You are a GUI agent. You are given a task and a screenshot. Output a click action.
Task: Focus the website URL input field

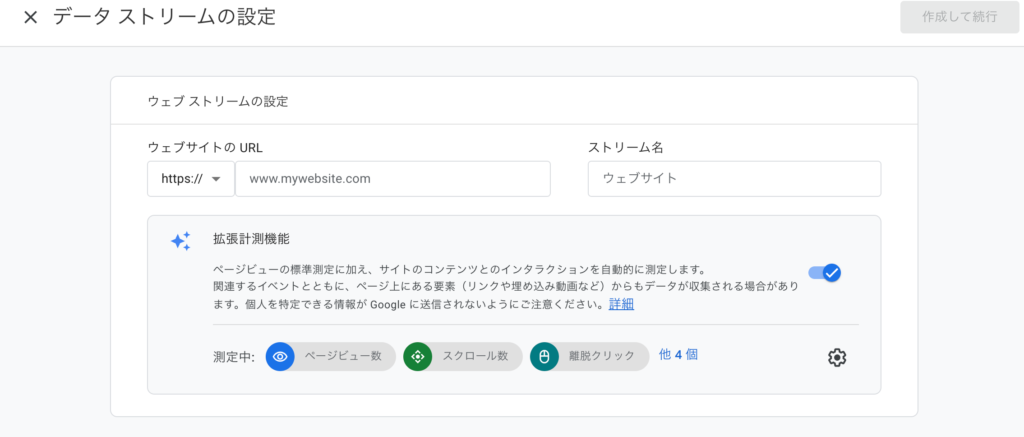(392, 179)
